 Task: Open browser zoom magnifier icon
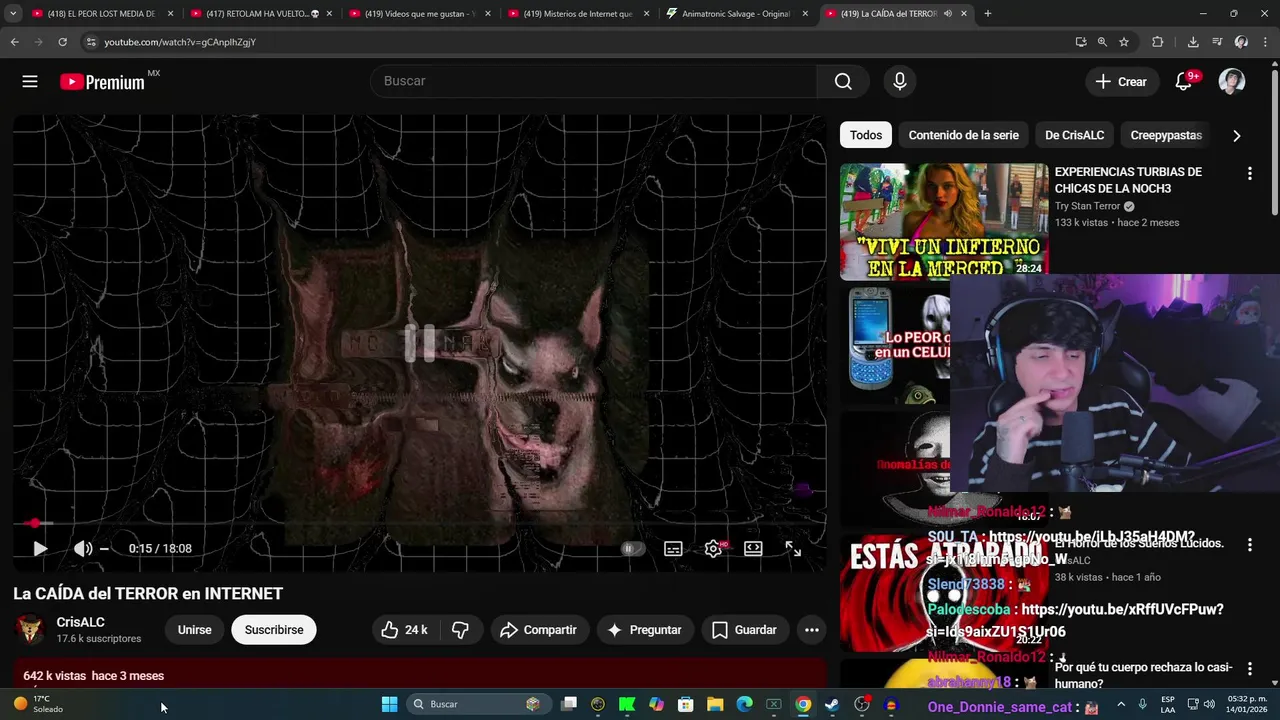(1102, 42)
